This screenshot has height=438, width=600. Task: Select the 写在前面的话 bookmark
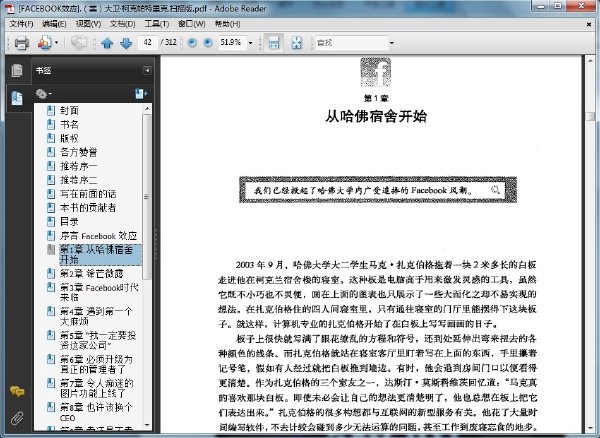pyautogui.click(x=88, y=194)
